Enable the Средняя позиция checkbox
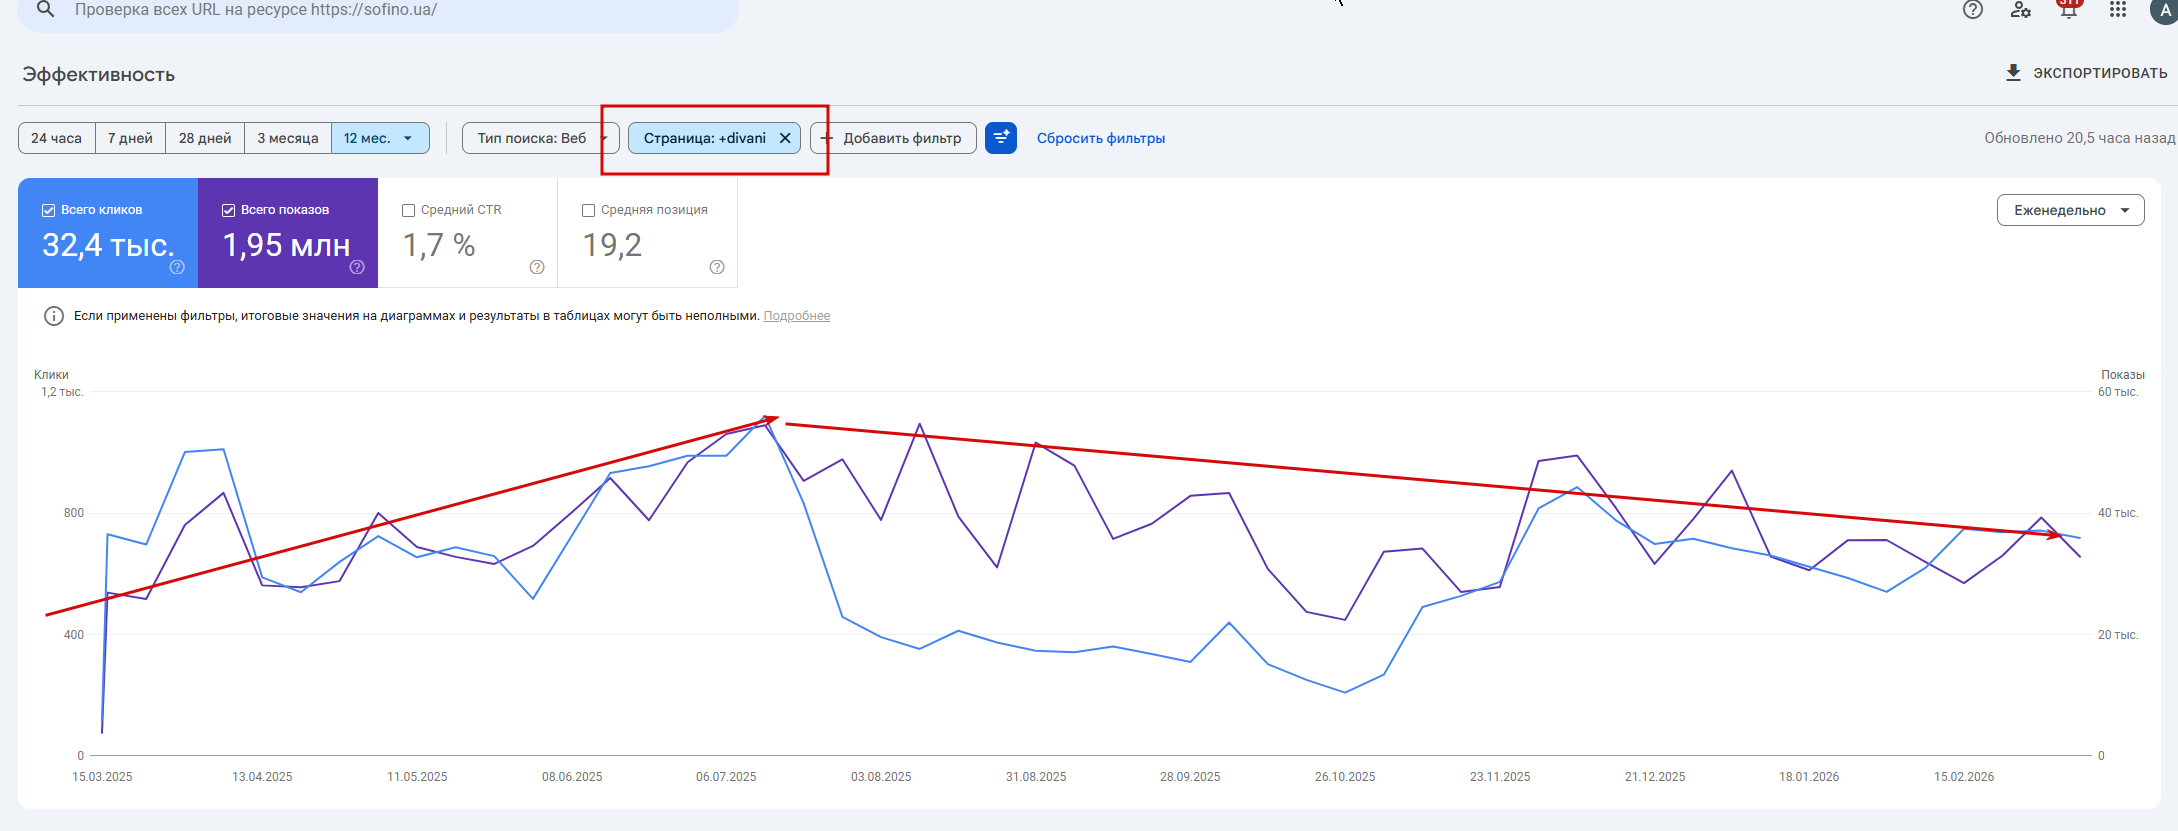 [588, 210]
